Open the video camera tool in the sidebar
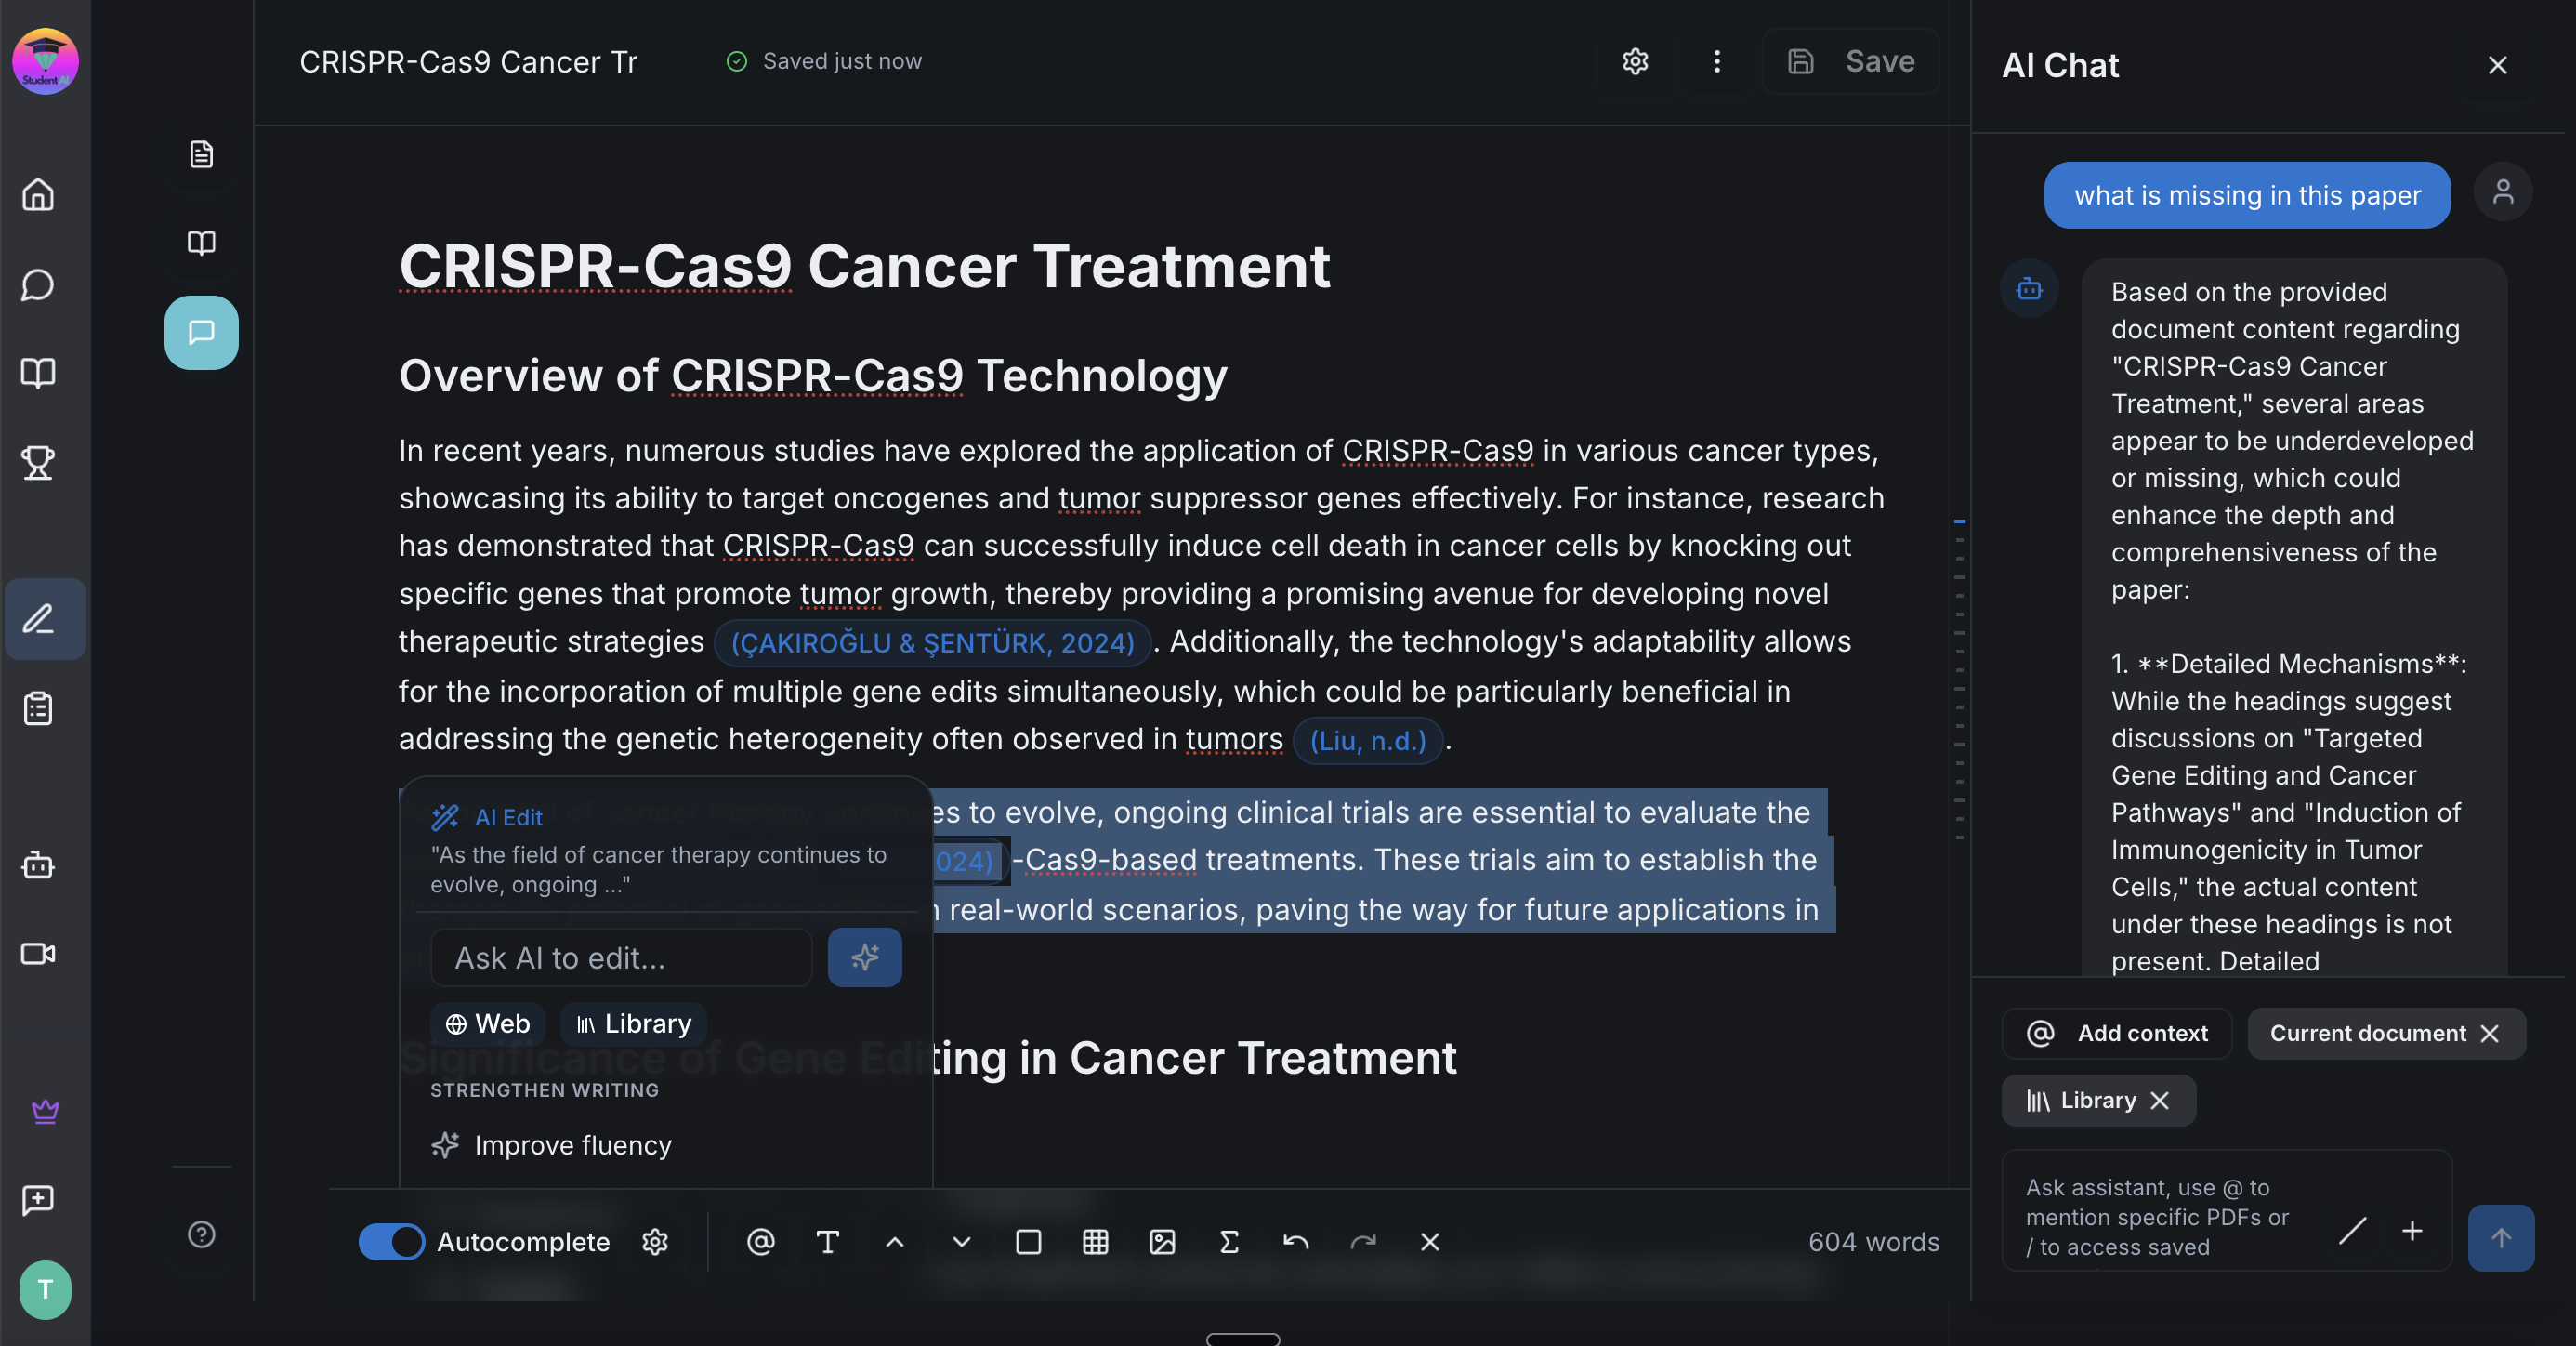Screen dimensions: 2576x1346 (38, 953)
